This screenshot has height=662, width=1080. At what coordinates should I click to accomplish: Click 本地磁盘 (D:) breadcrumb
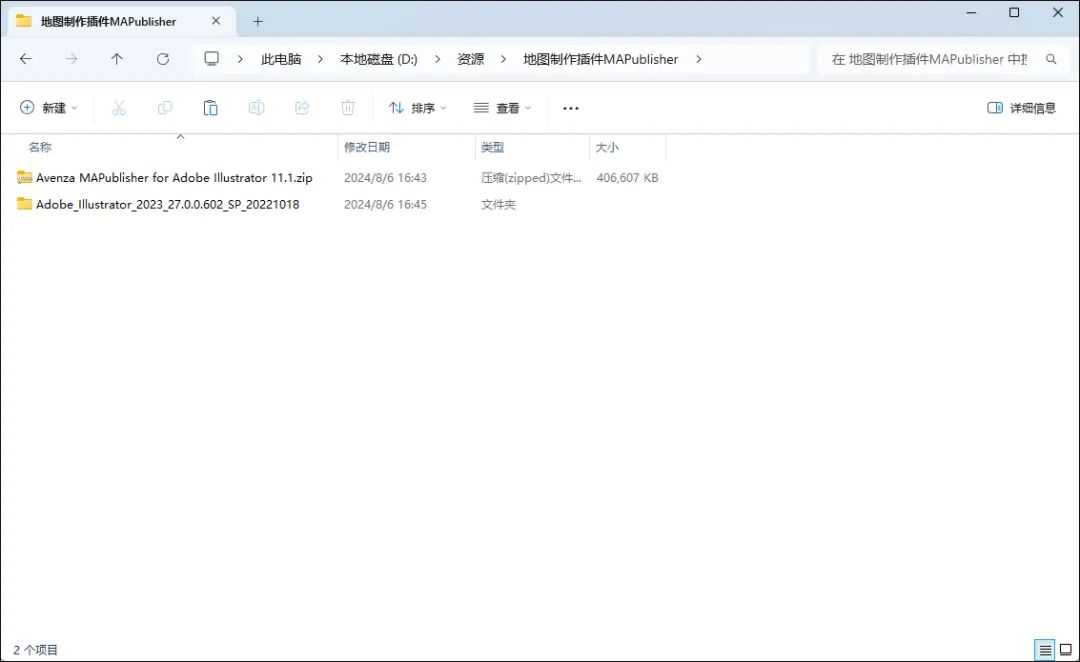pyautogui.click(x=379, y=59)
